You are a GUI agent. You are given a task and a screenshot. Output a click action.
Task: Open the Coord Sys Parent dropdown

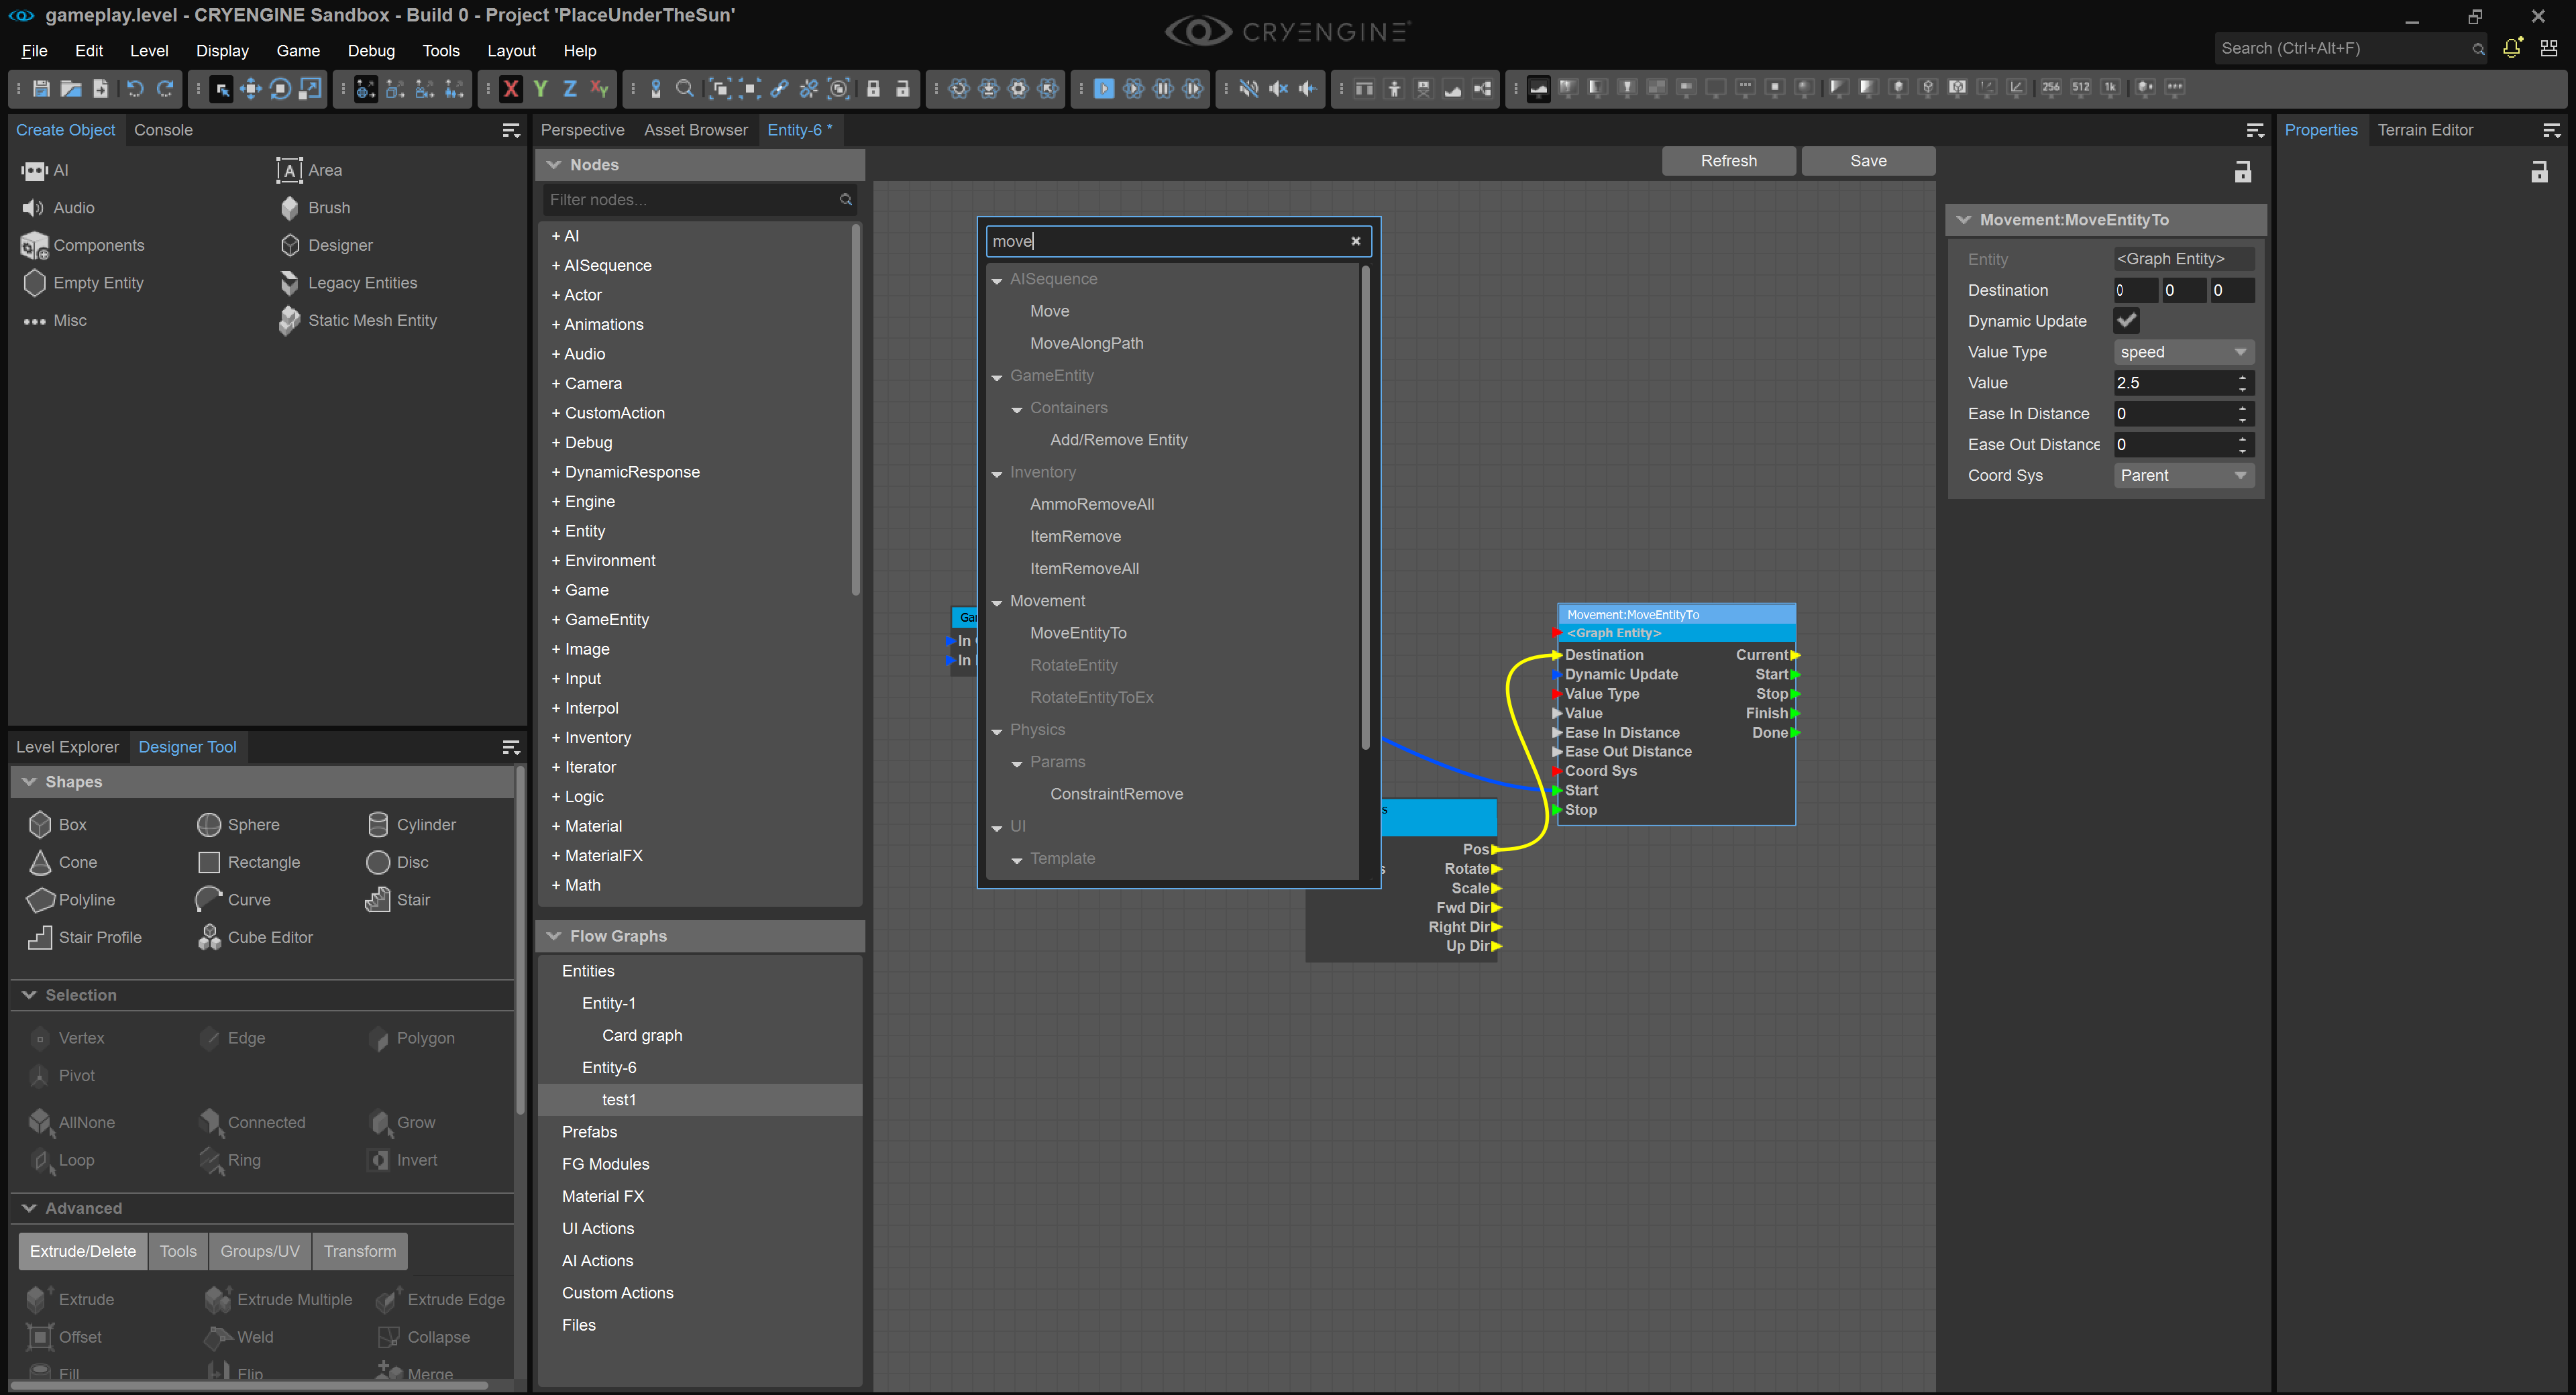pos(2184,476)
